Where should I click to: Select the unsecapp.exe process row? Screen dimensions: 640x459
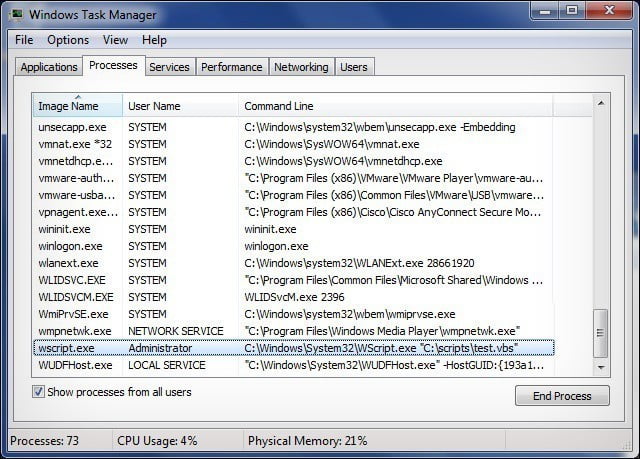(x=293, y=127)
